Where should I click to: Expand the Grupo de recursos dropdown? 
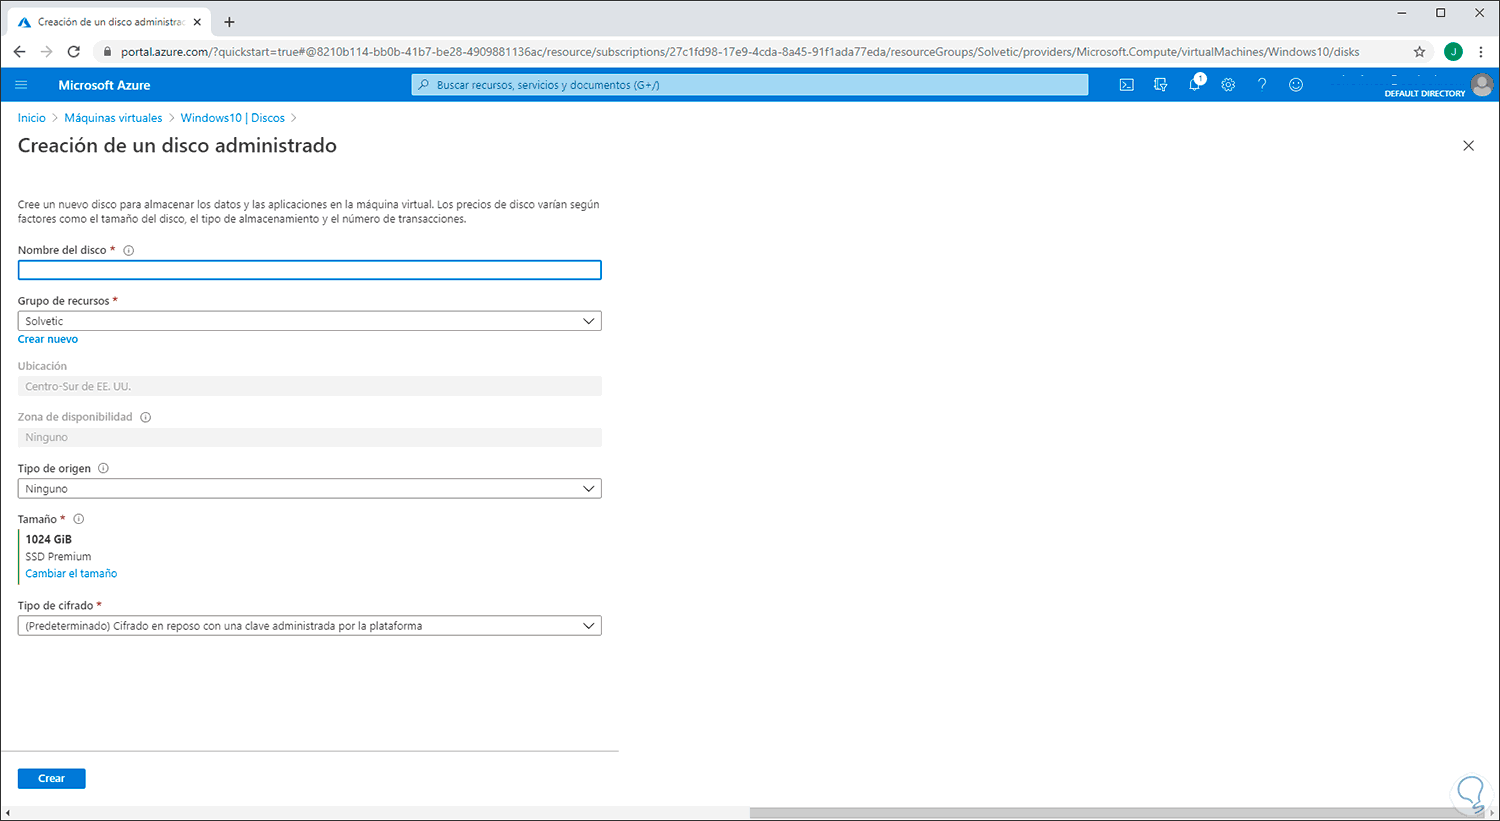(x=310, y=321)
